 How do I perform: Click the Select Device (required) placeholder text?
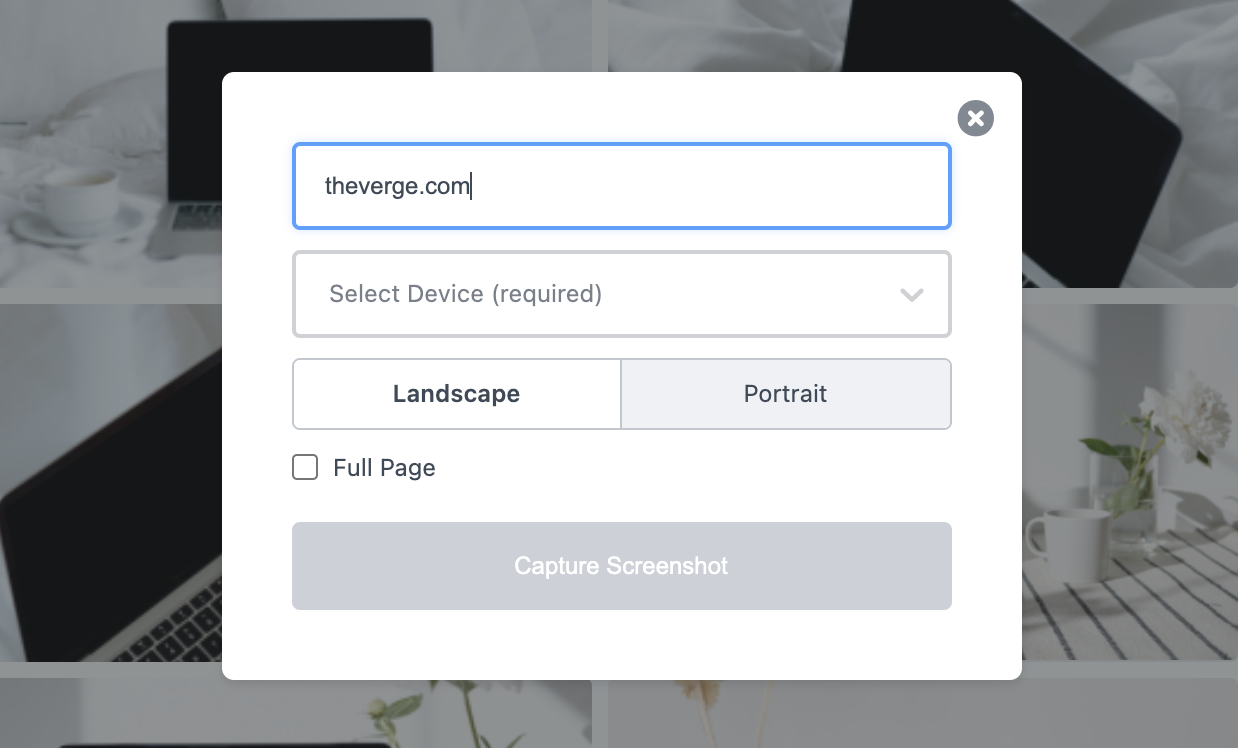[465, 294]
